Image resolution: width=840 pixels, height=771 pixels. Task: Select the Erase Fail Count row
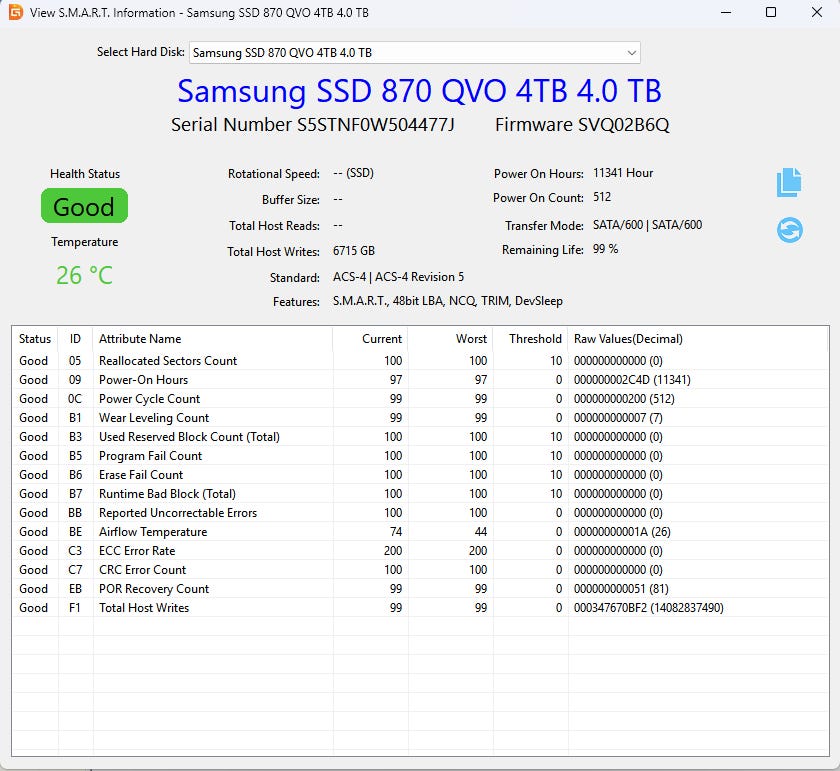[x=420, y=475]
